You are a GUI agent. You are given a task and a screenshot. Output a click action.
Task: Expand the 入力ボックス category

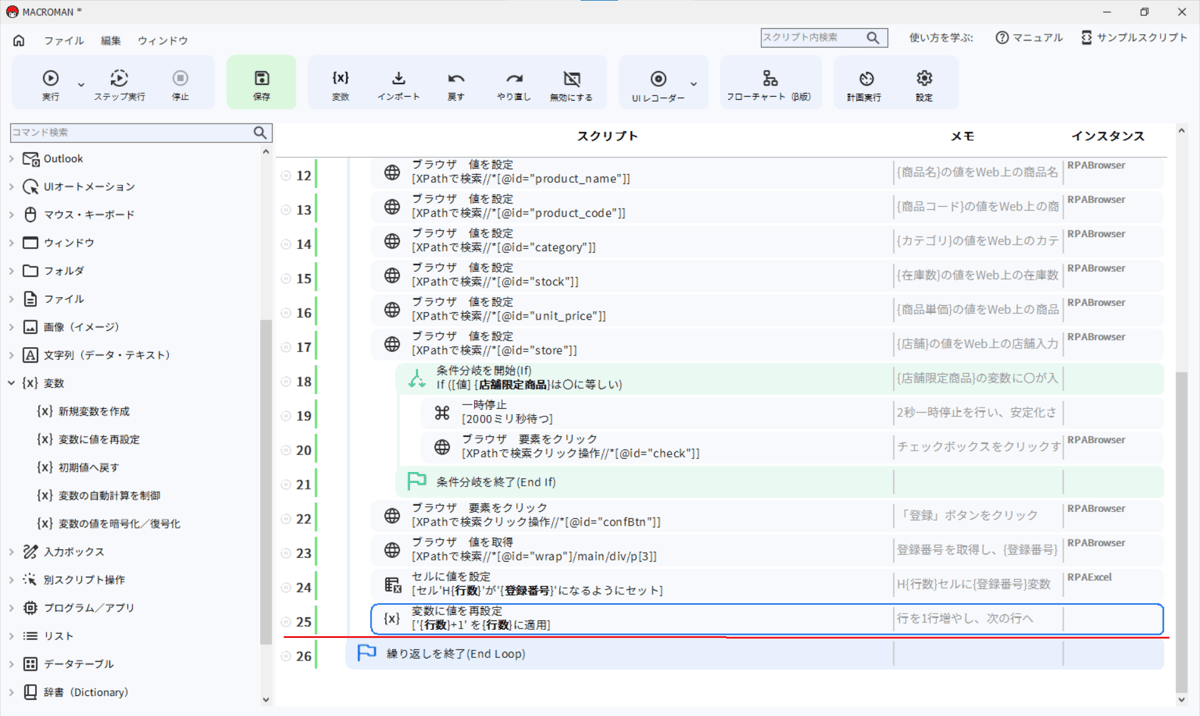[12, 552]
